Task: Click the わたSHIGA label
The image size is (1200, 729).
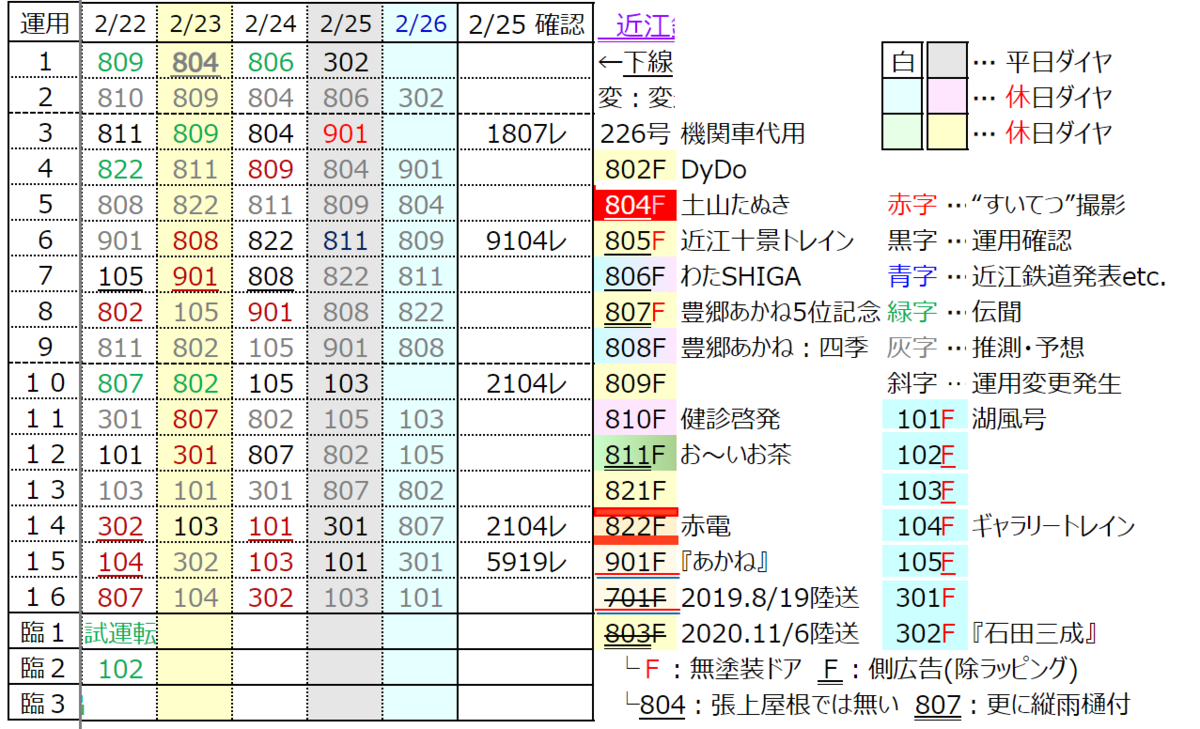Action: 741,277
